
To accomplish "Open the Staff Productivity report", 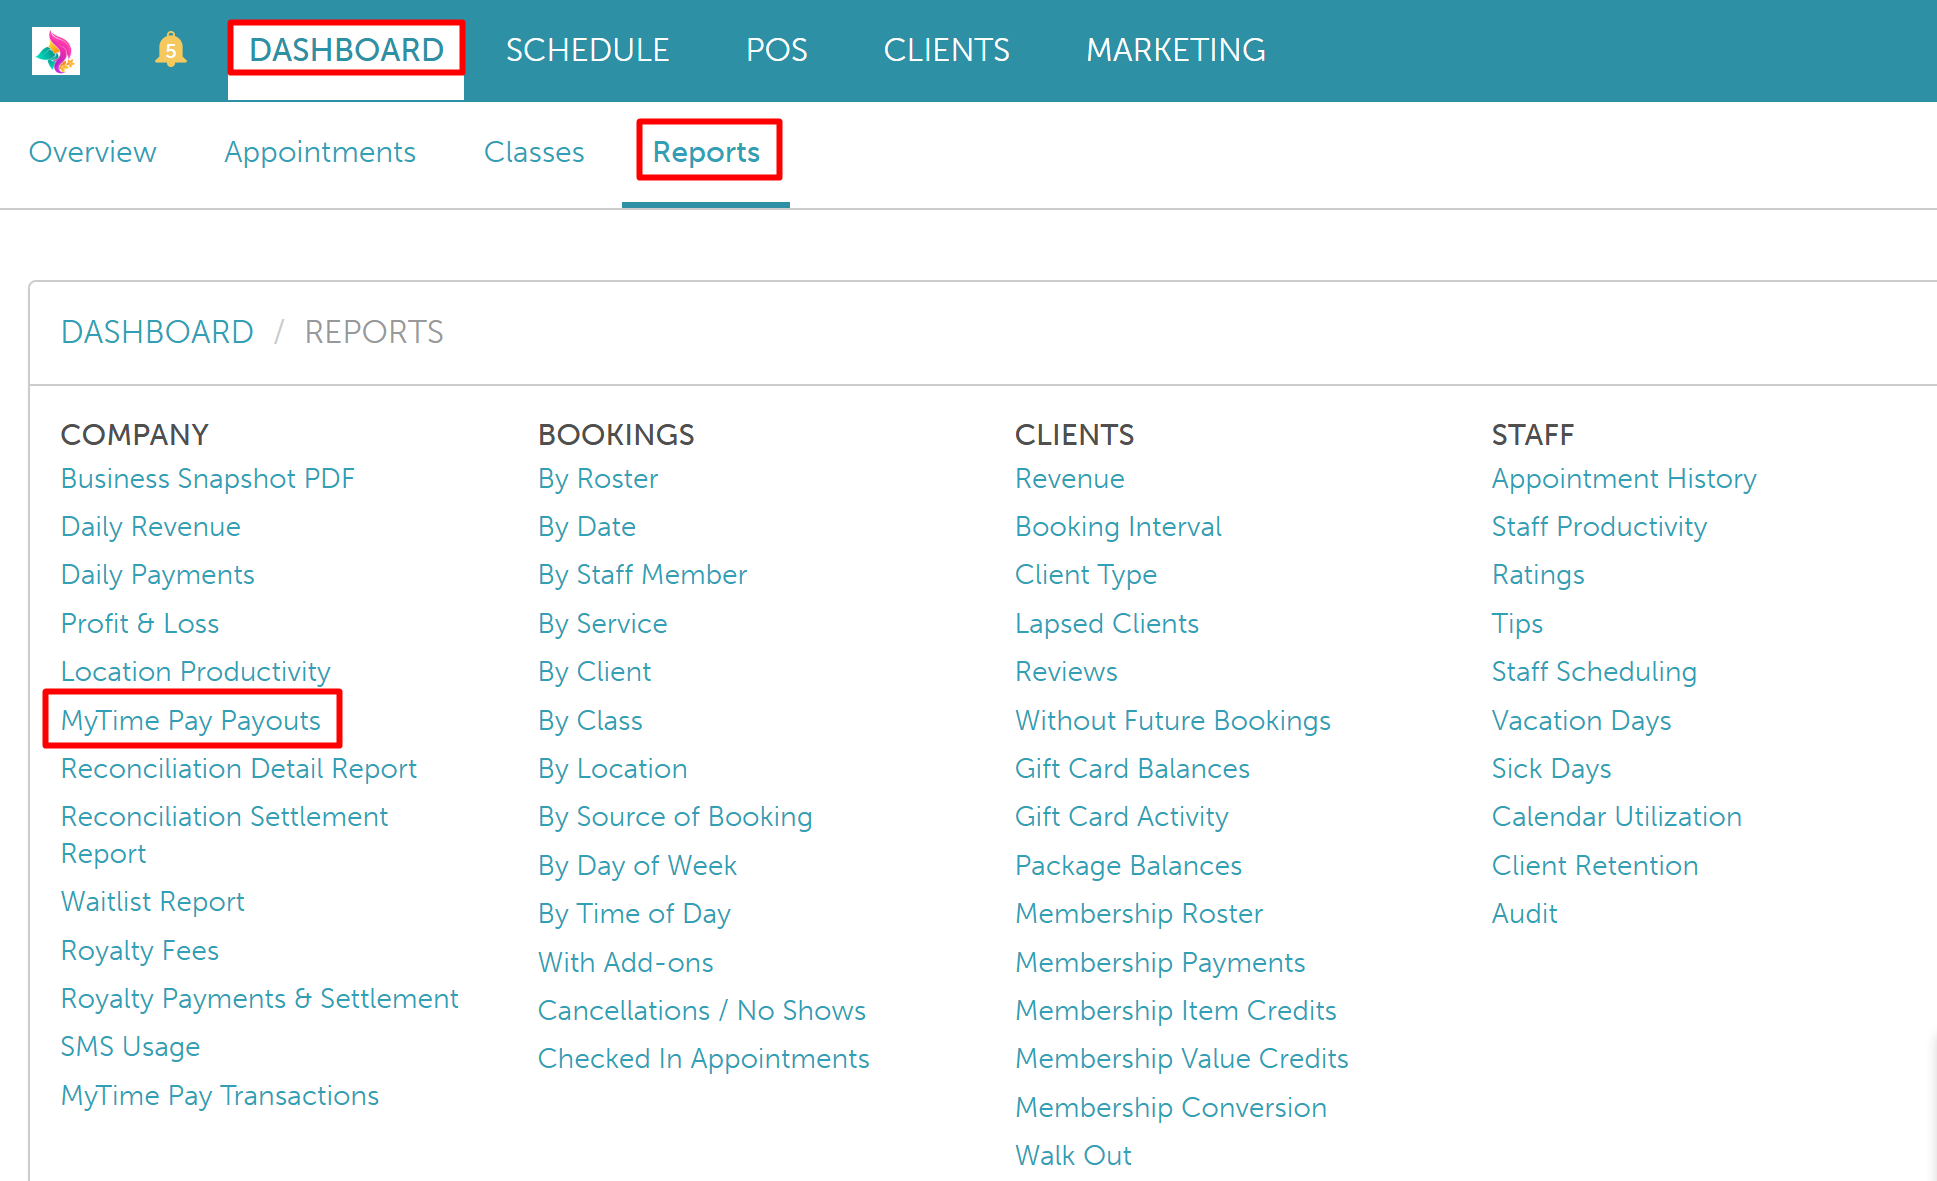I will point(1599,527).
